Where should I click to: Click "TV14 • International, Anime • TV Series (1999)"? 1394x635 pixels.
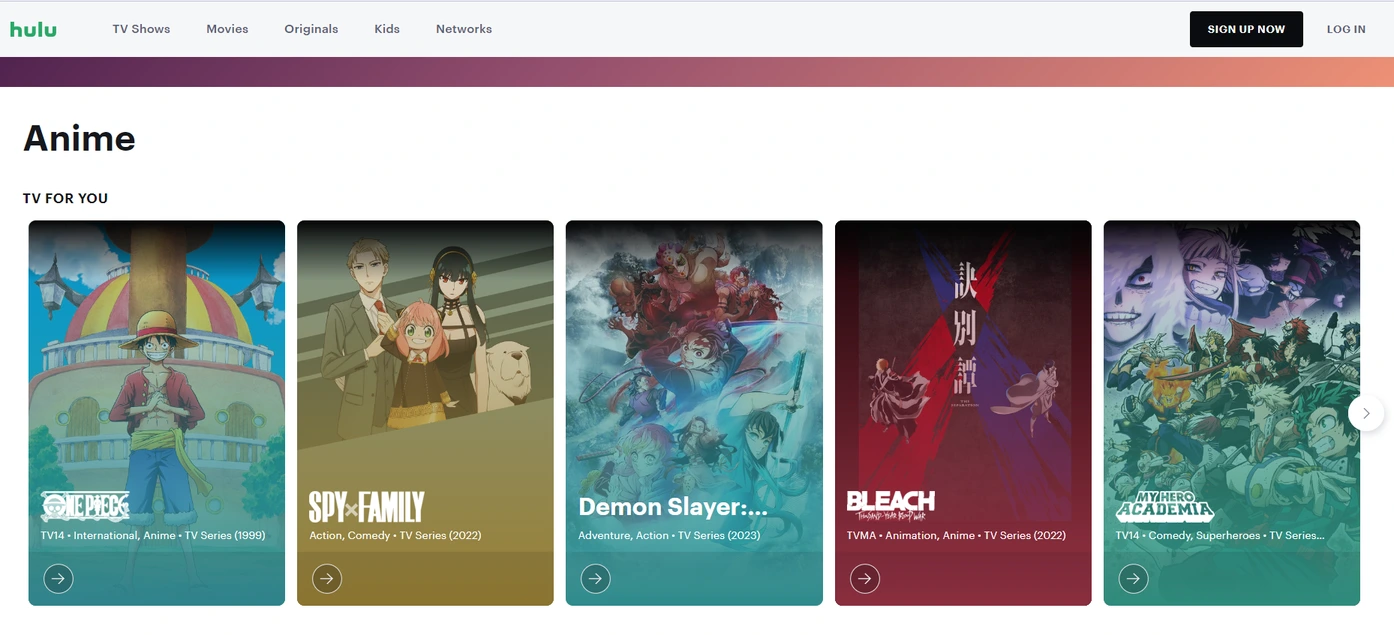coord(153,536)
